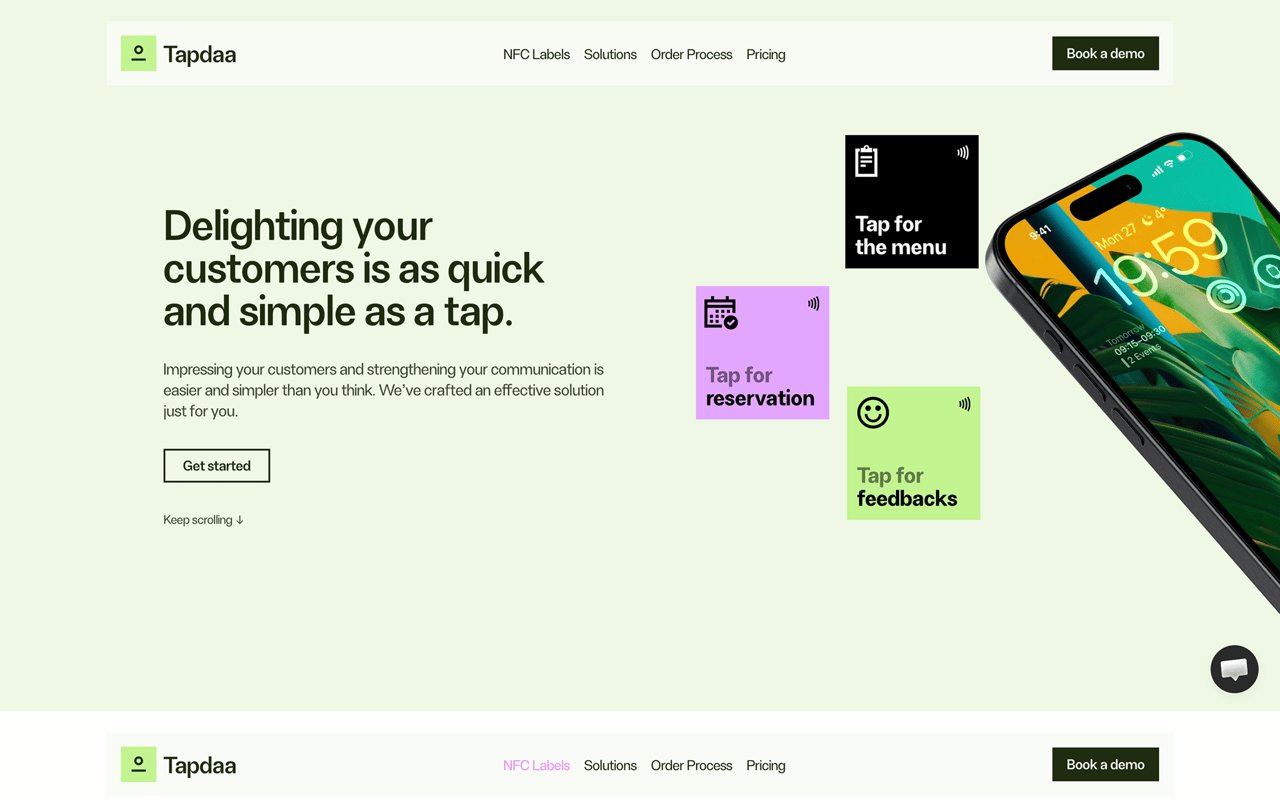
Task: Open NFC Labels in the top navigation
Action: coord(536,54)
